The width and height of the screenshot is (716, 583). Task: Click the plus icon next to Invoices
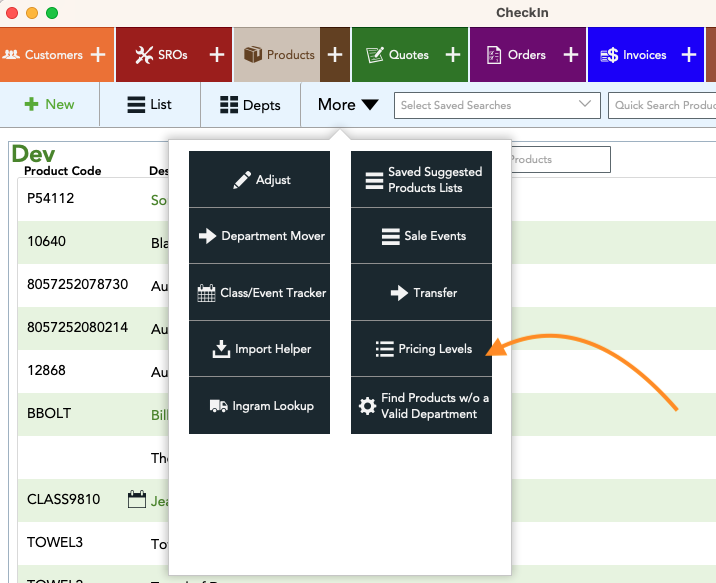click(689, 55)
